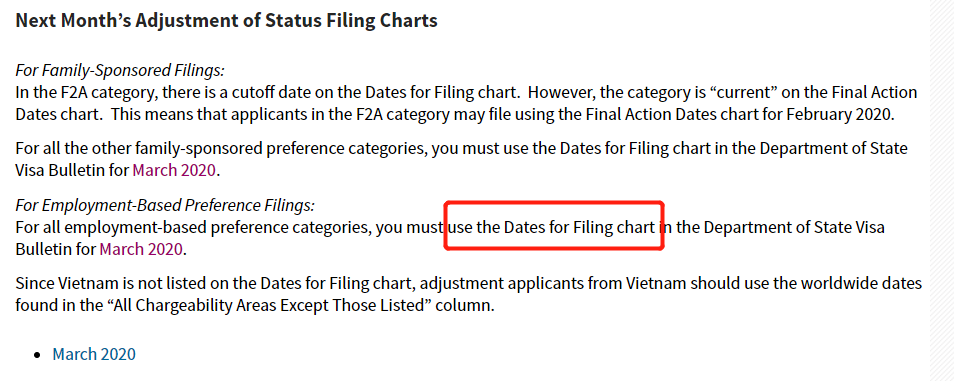Open the March 2020 link in employment-based paragraph
This screenshot has height=381, width=954.
pos(141,249)
